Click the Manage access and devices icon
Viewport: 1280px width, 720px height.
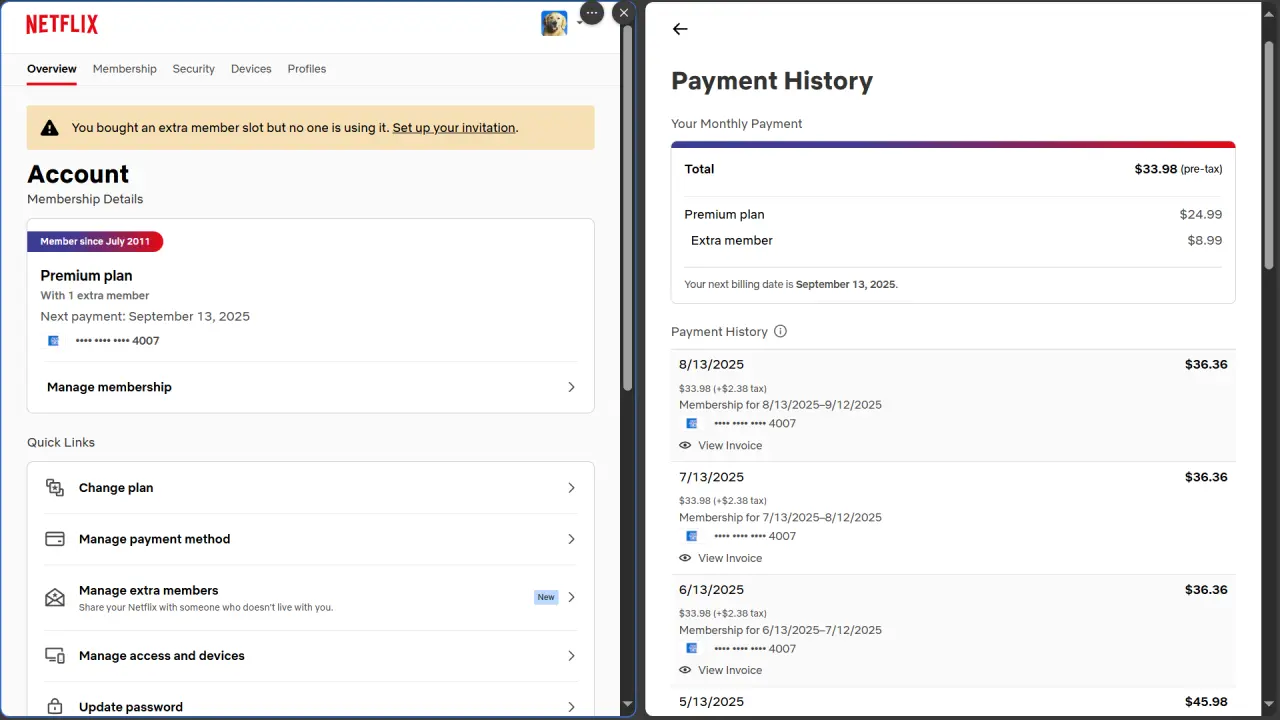(x=55, y=656)
